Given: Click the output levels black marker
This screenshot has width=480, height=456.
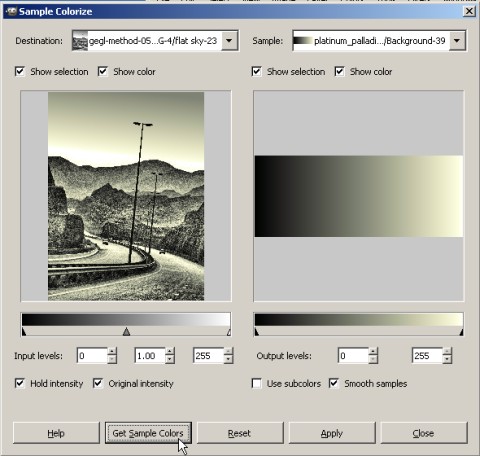Looking at the screenshot, I should click(257, 332).
